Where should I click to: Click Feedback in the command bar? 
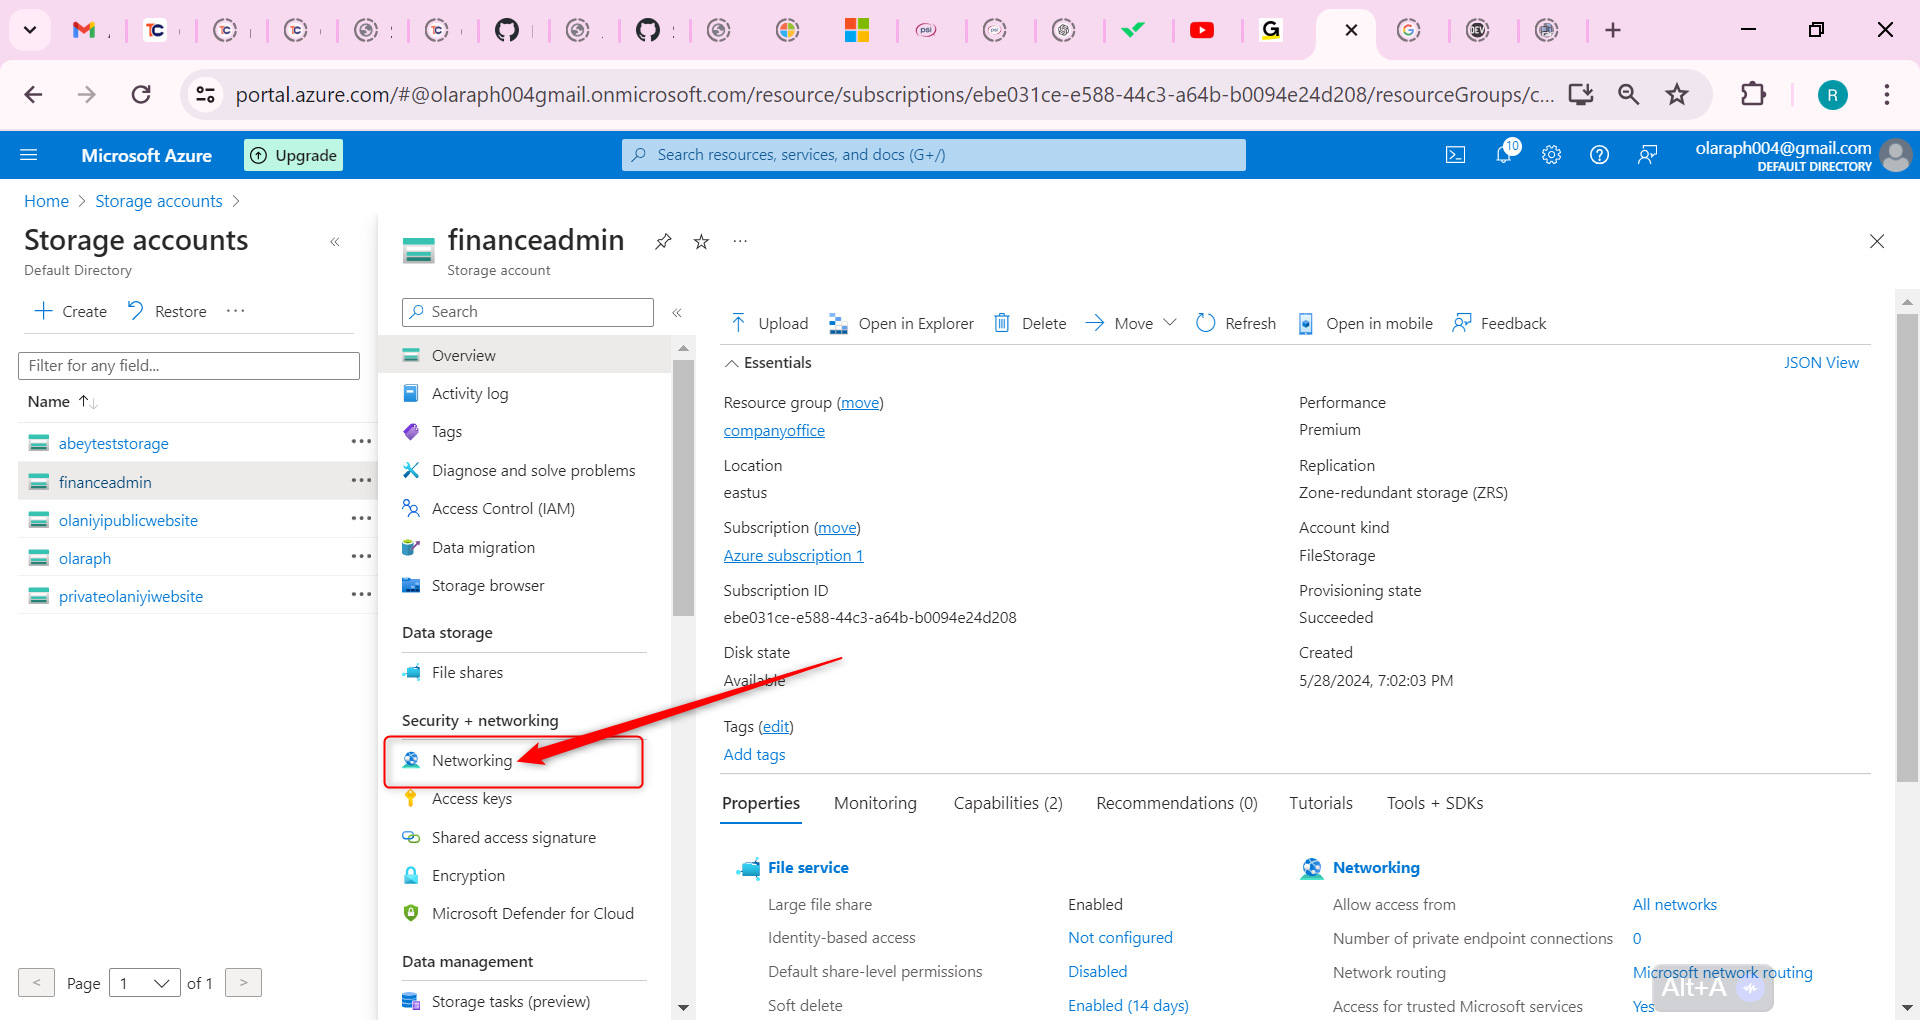coord(1499,323)
